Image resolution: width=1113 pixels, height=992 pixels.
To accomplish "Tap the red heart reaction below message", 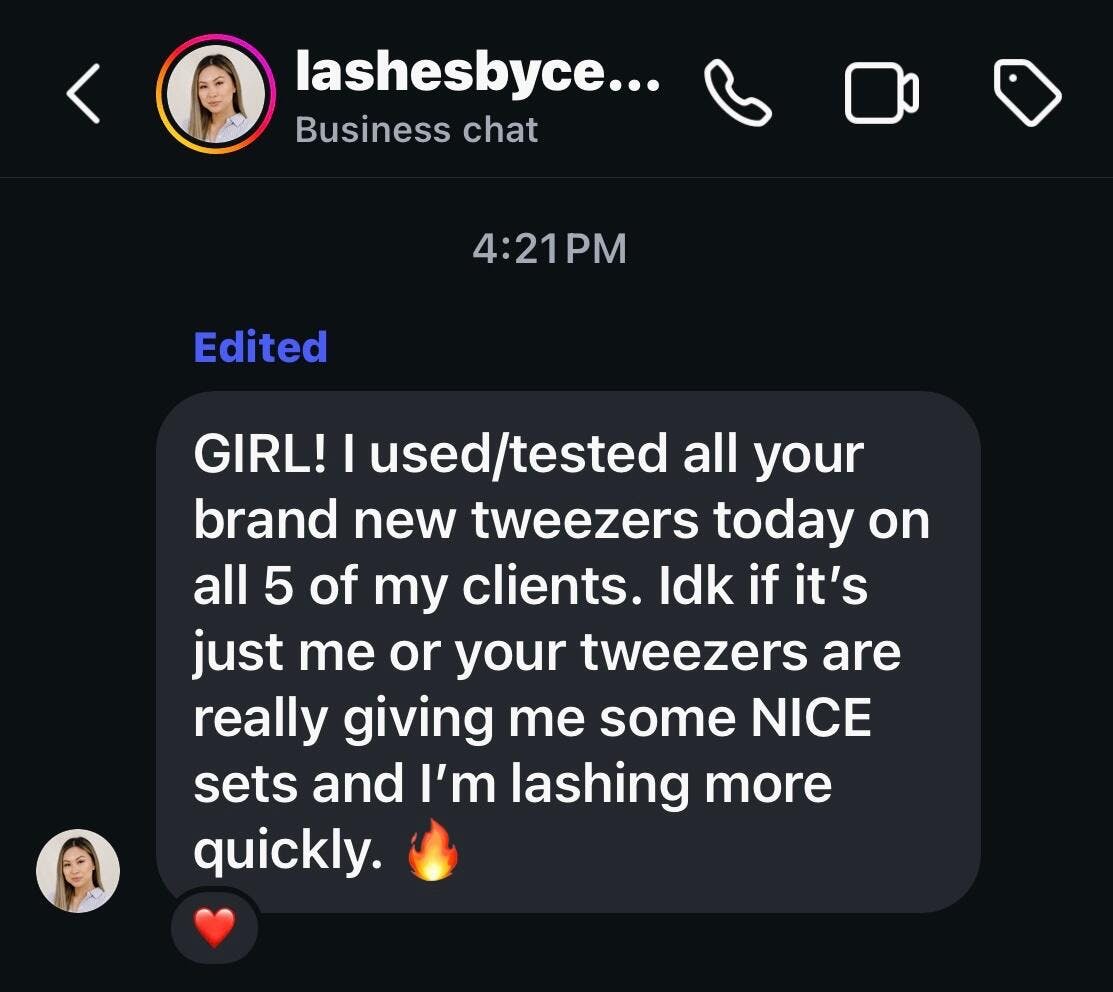I will pos(213,930).
